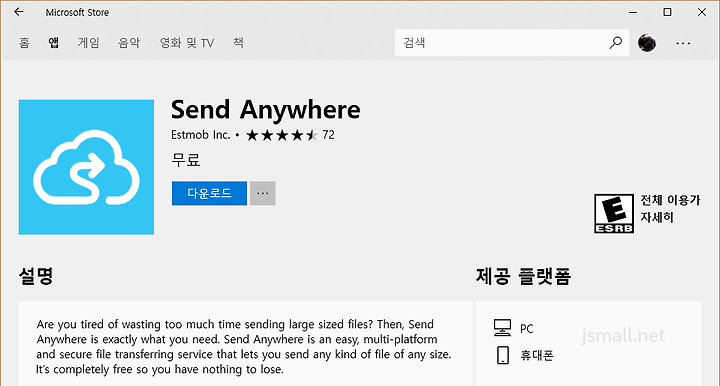Click the PC platform monitor icon
The height and width of the screenshot is (386, 720).
click(502, 328)
